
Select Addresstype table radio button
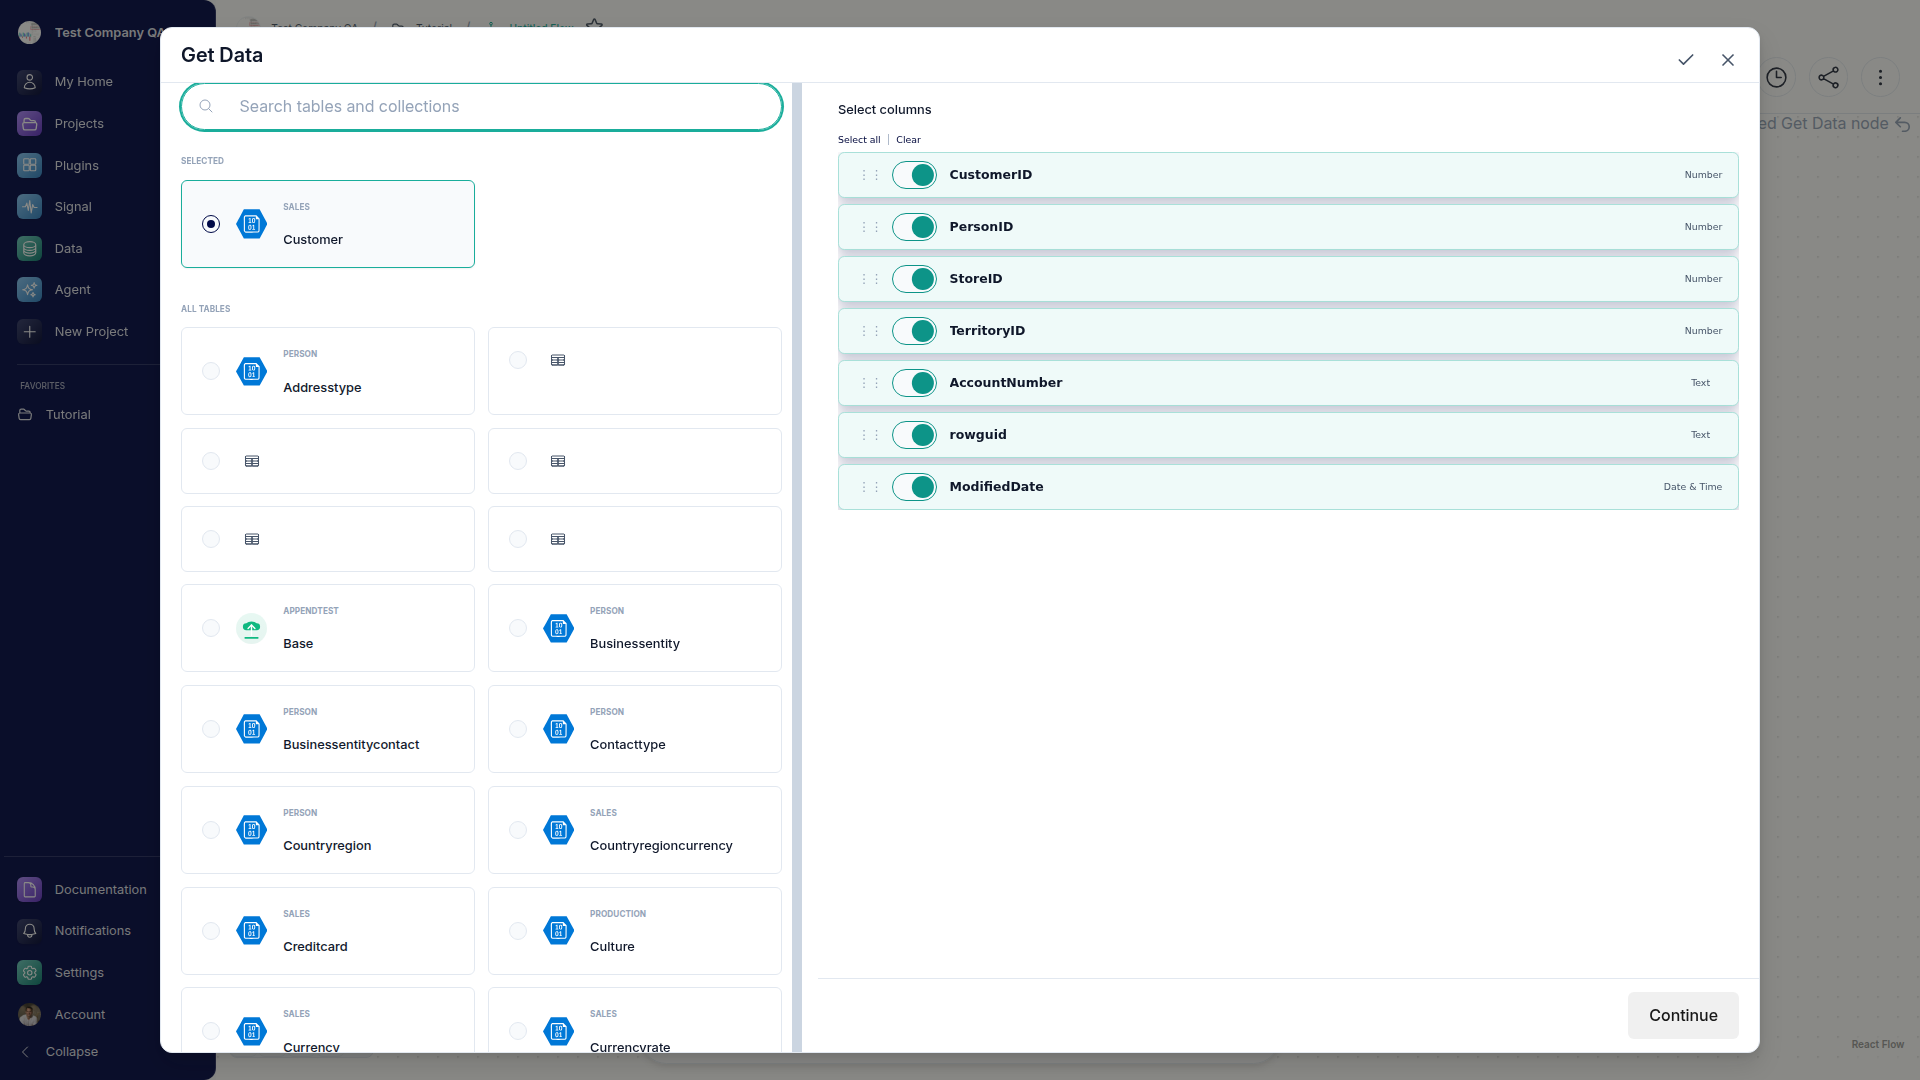(211, 371)
